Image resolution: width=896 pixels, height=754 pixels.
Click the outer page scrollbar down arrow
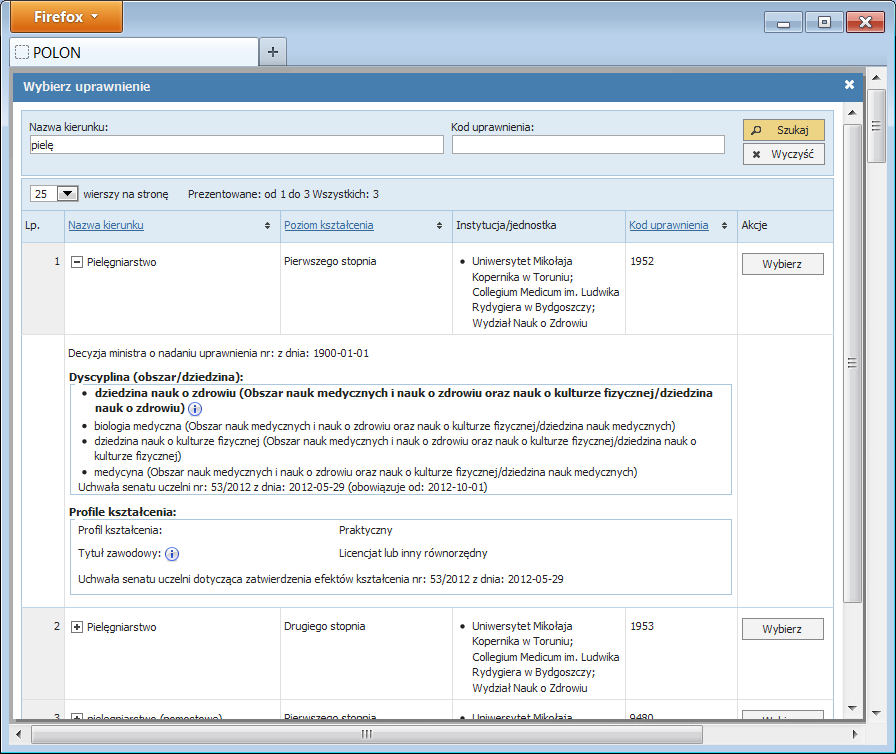(876, 713)
